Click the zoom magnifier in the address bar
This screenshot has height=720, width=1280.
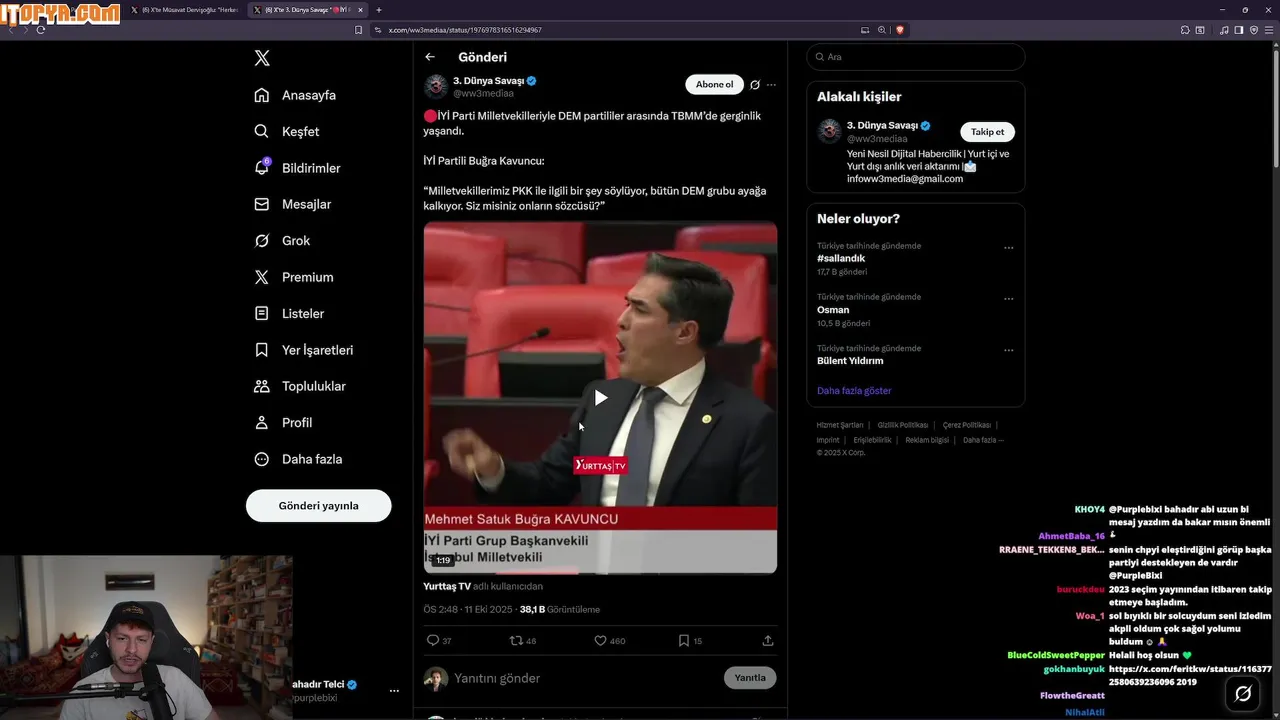point(882,30)
